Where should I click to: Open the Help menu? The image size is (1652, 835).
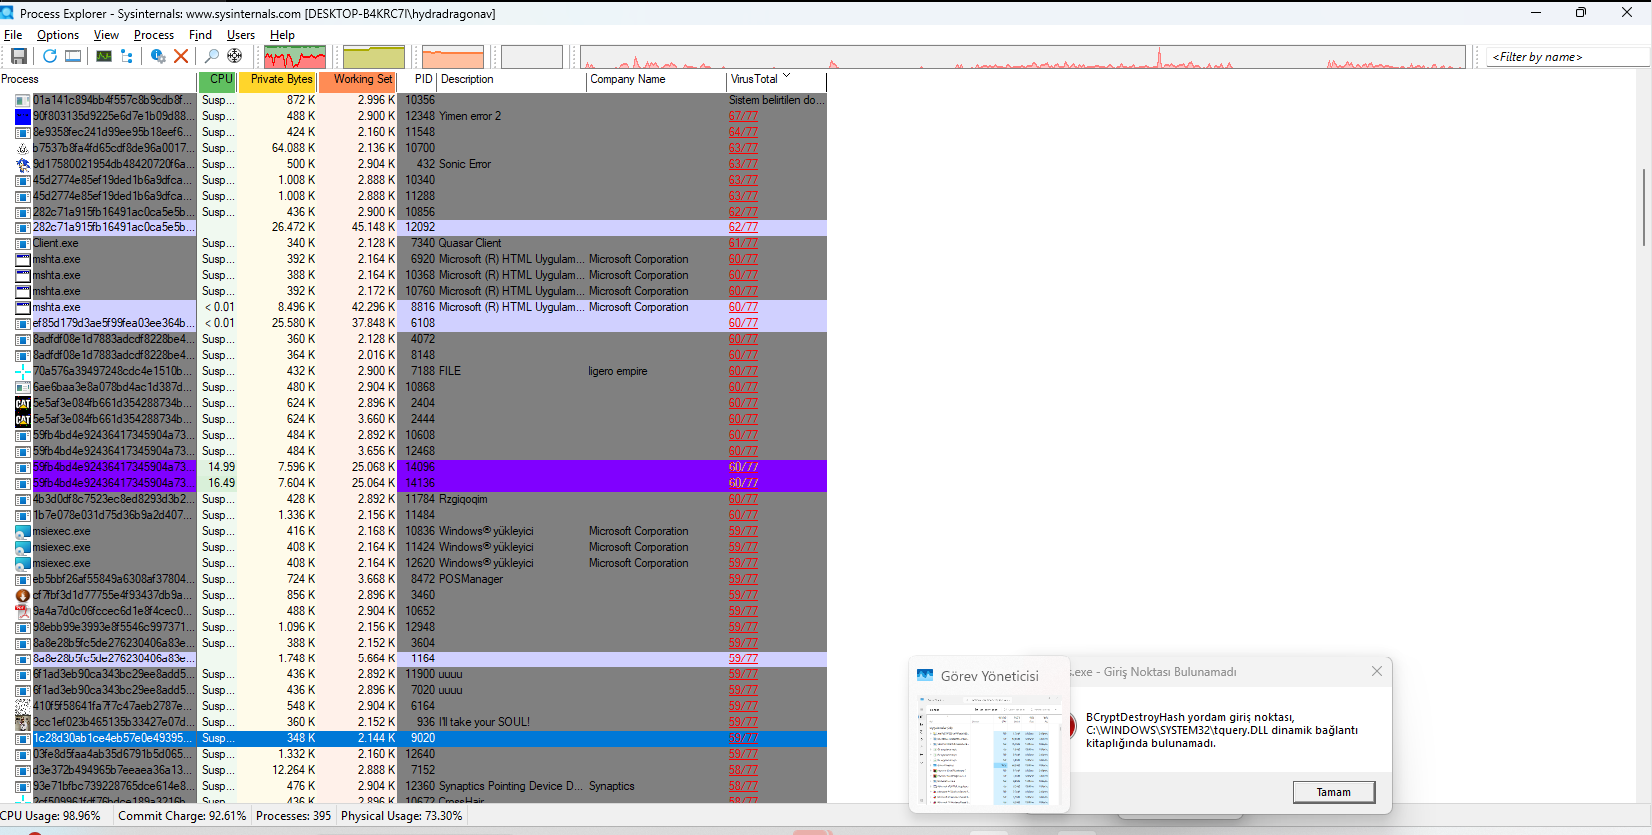point(282,35)
